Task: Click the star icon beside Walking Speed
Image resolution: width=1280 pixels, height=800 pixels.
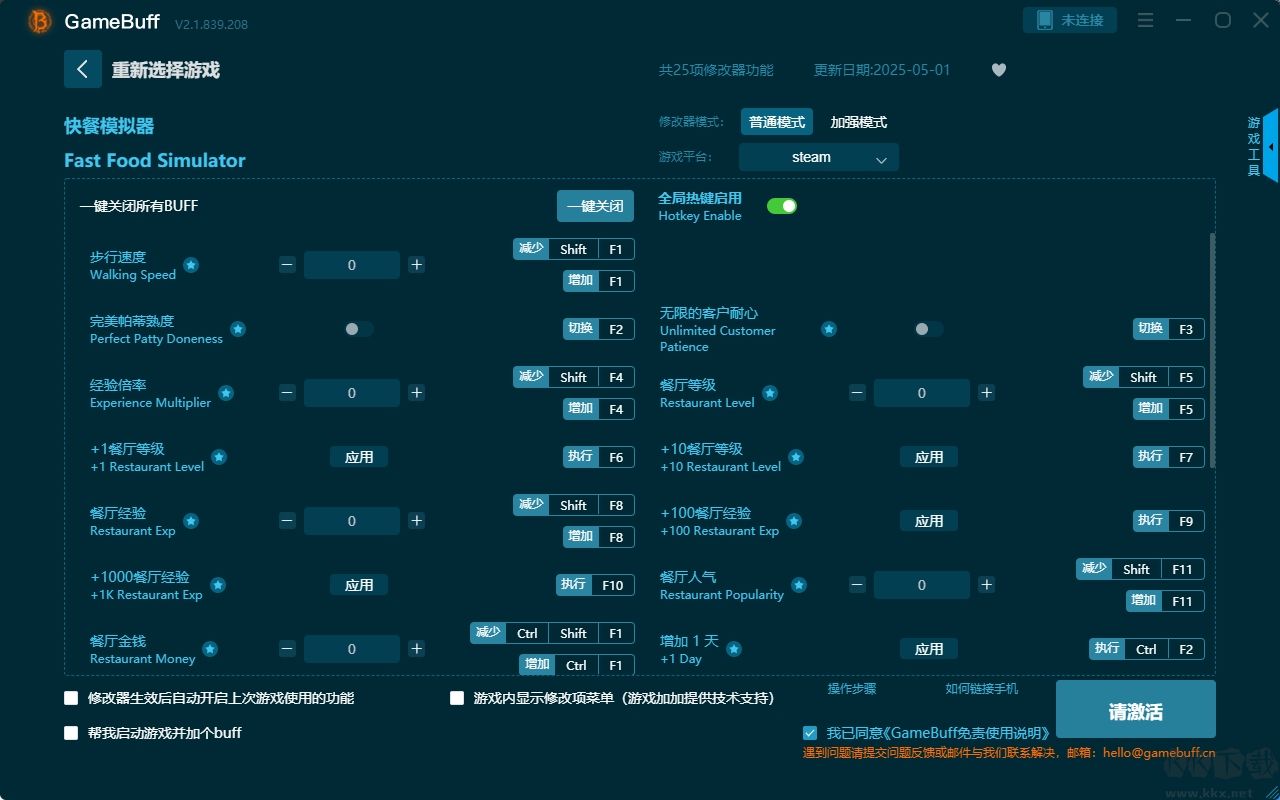Action: coord(191,265)
